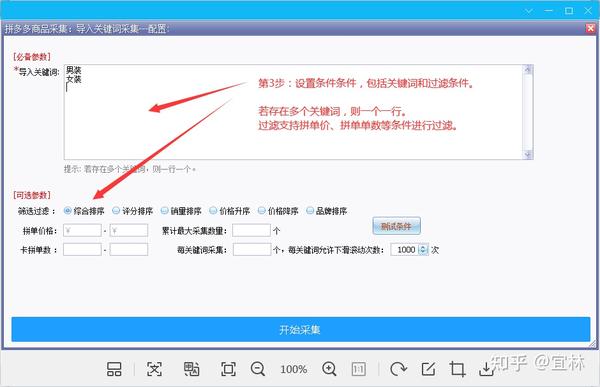Open the viewer title bar chevron menu

529,11
